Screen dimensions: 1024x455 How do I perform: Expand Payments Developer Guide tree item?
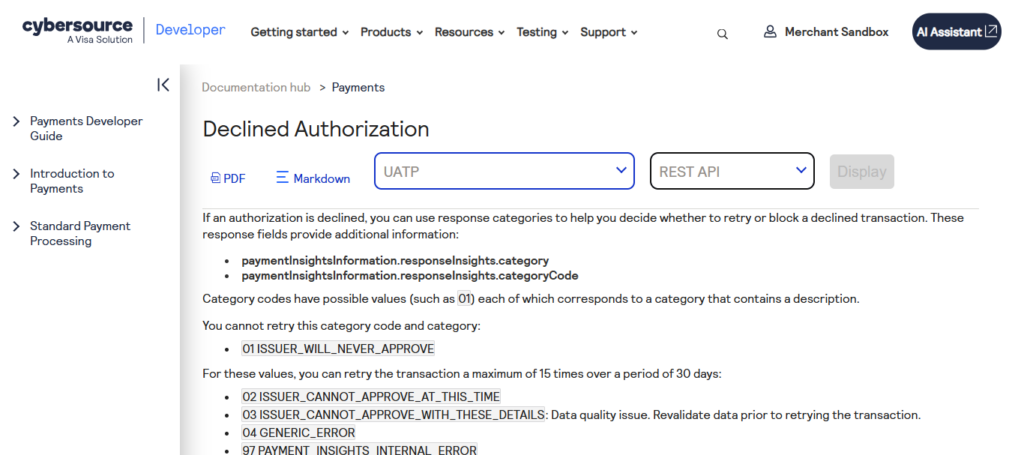click(16, 122)
